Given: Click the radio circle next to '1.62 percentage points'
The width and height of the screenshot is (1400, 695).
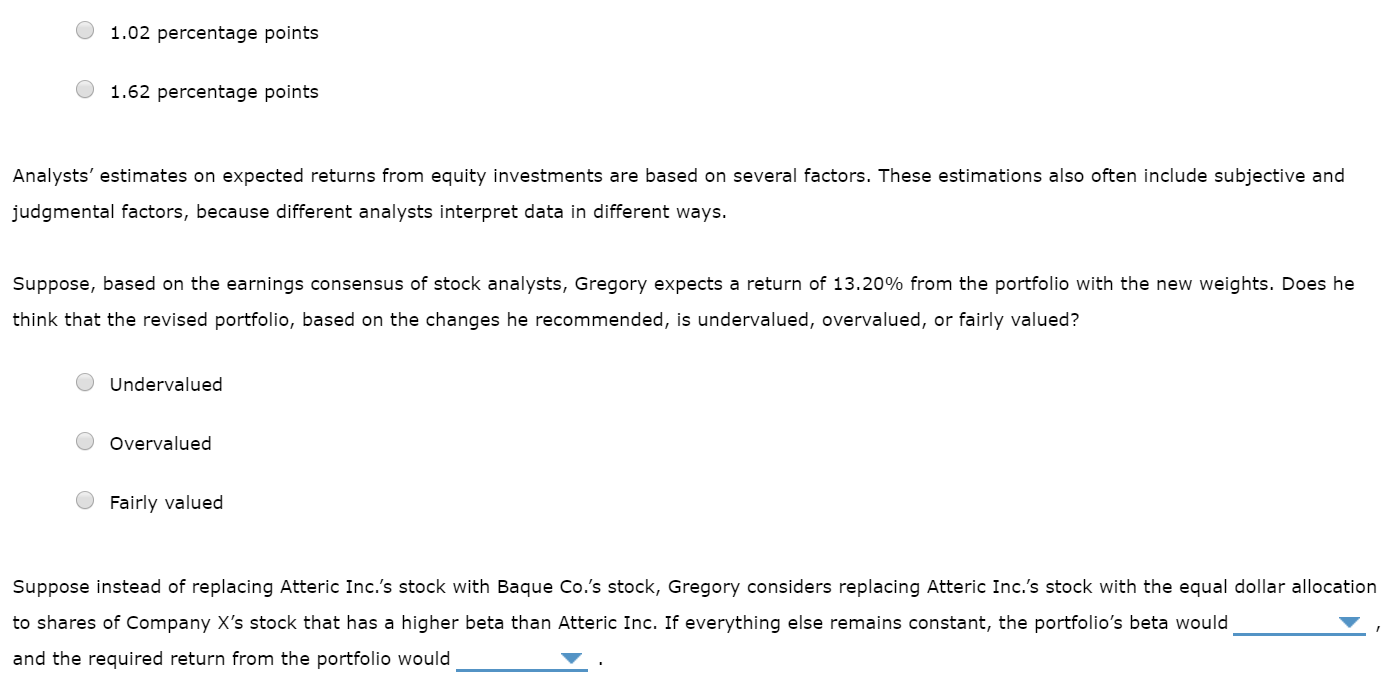Looking at the screenshot, I should click(85, 89).
